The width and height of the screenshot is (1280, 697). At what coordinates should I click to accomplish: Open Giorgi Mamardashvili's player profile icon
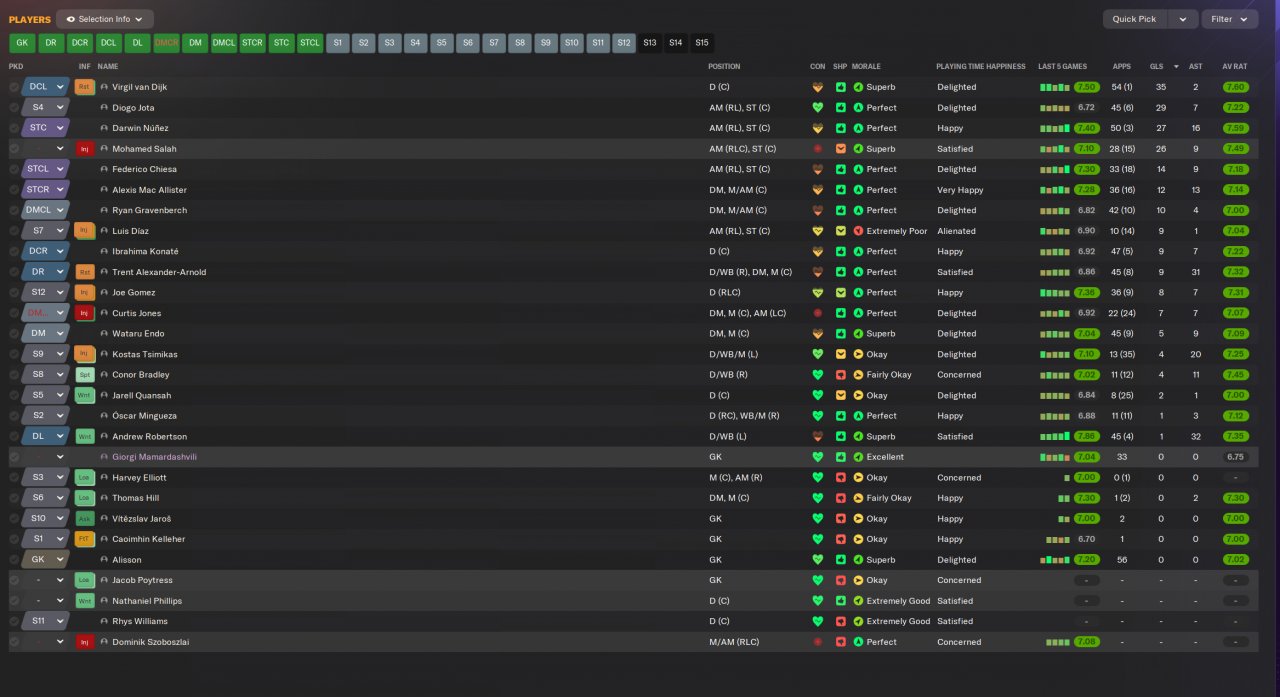[104, 457]
